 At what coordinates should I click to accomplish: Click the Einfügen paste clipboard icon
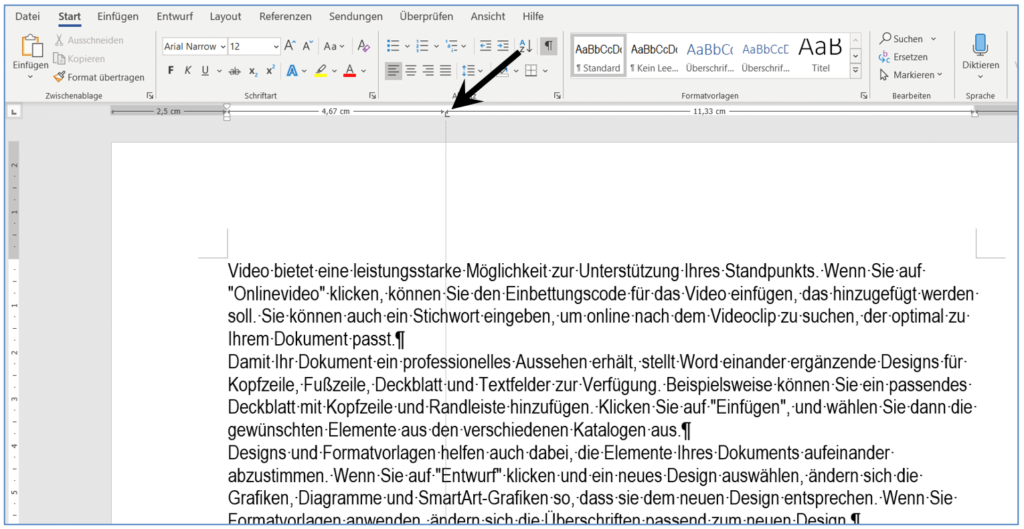[x=31, y=46]
